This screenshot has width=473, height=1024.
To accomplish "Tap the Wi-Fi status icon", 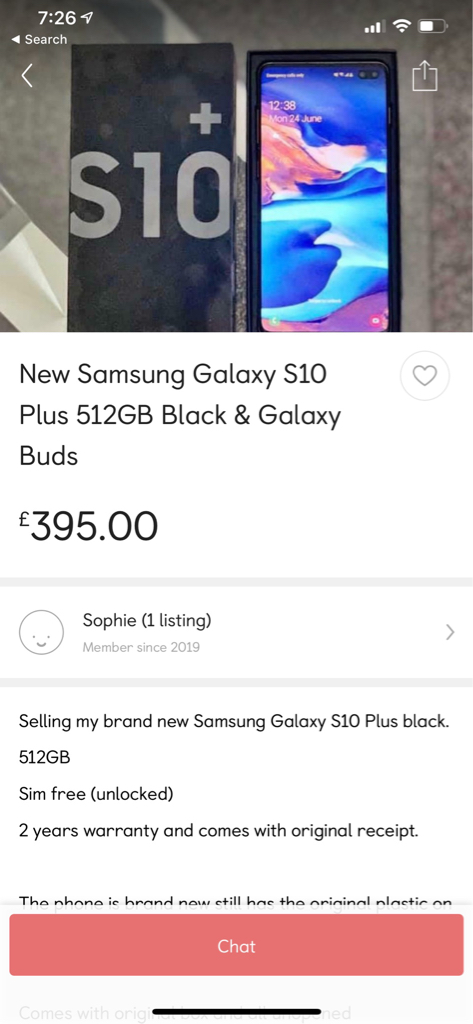I will (x=402, y=27).
